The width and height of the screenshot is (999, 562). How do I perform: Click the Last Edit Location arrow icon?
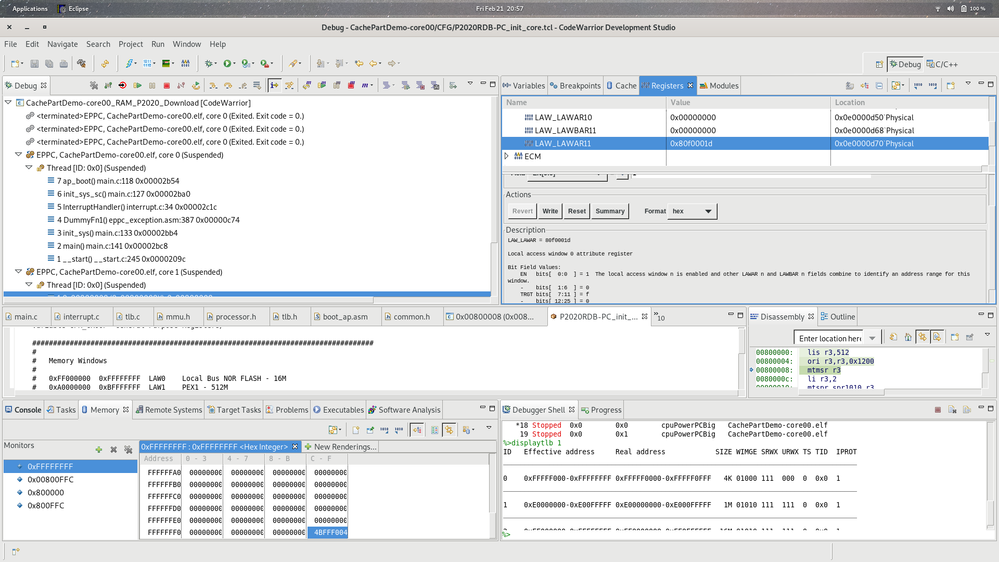click(x=359, y=64)
